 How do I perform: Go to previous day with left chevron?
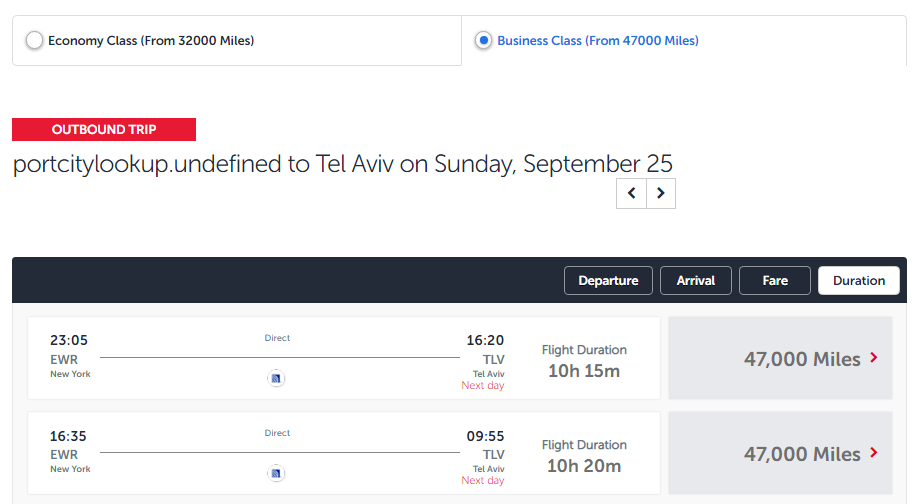tap(631, 193)
